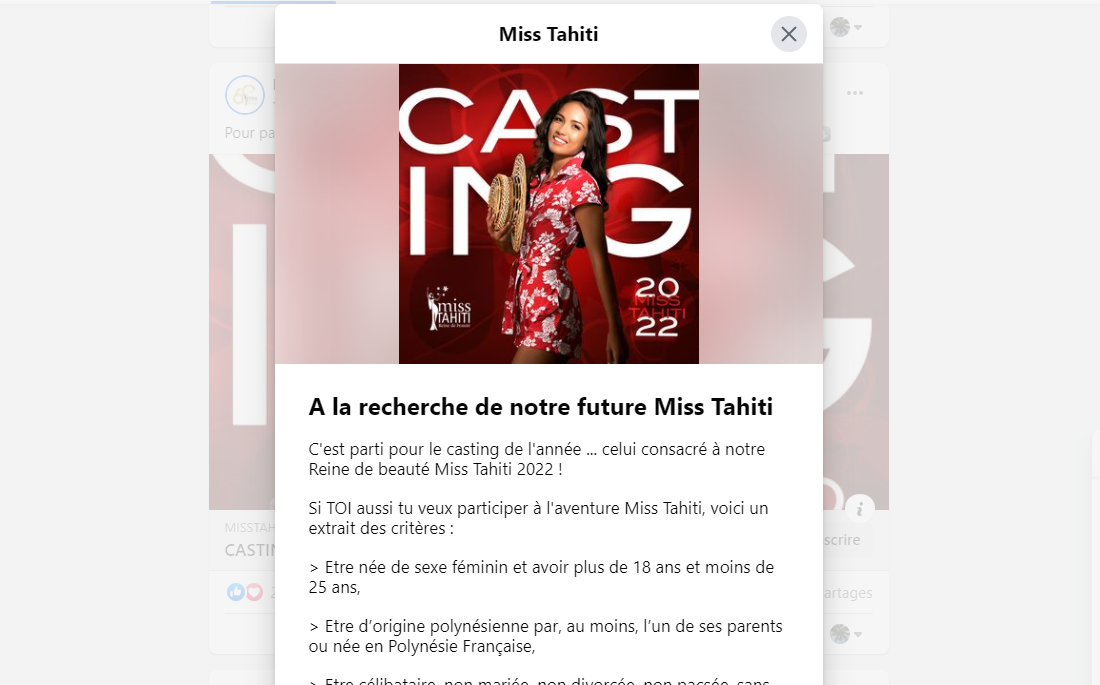Screen dimensions: 1100x685
Task: Open the partially visible 'artages' shares link
Action: (x=847, y=593)
